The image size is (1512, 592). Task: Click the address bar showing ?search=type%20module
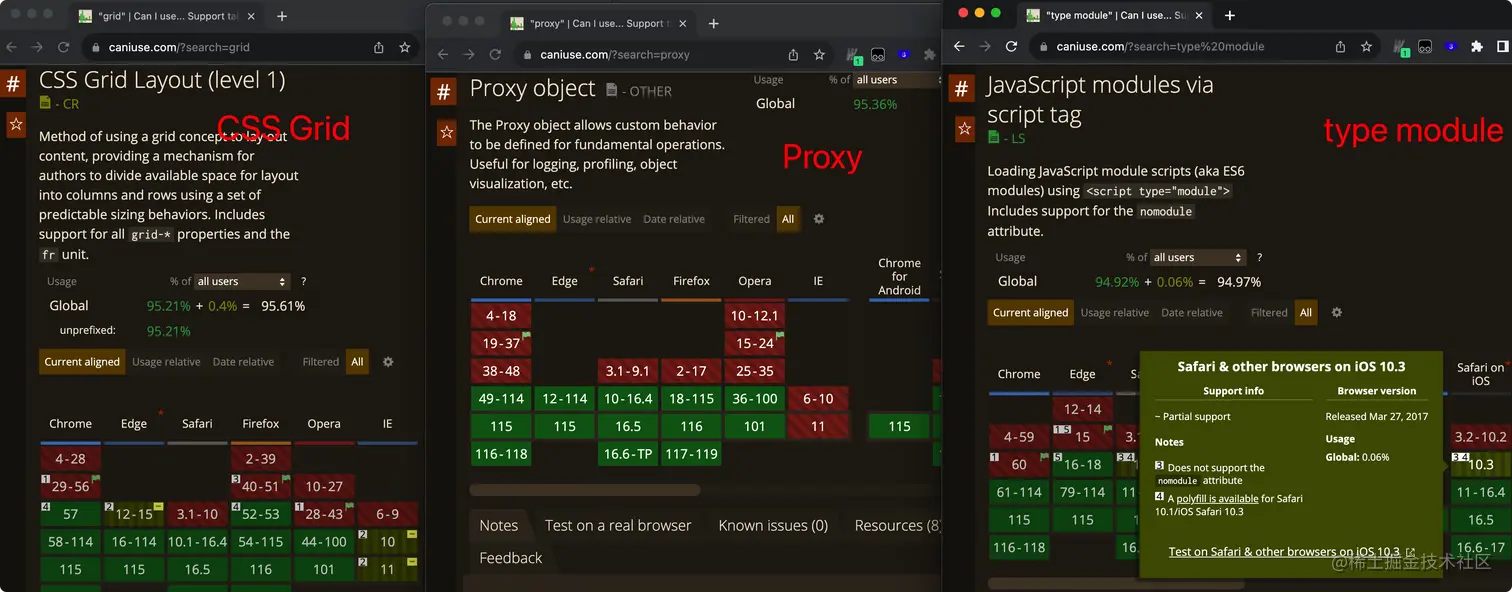coord(1205,46)
